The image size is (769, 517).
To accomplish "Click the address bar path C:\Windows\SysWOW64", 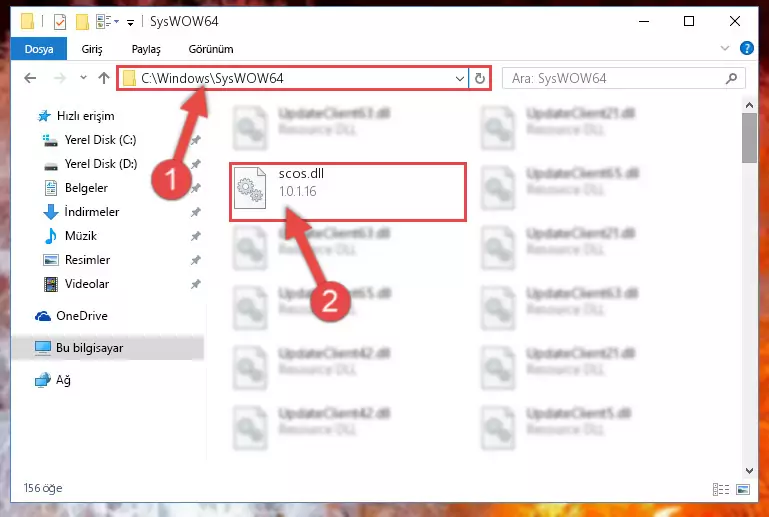I will tap(212, 78).
